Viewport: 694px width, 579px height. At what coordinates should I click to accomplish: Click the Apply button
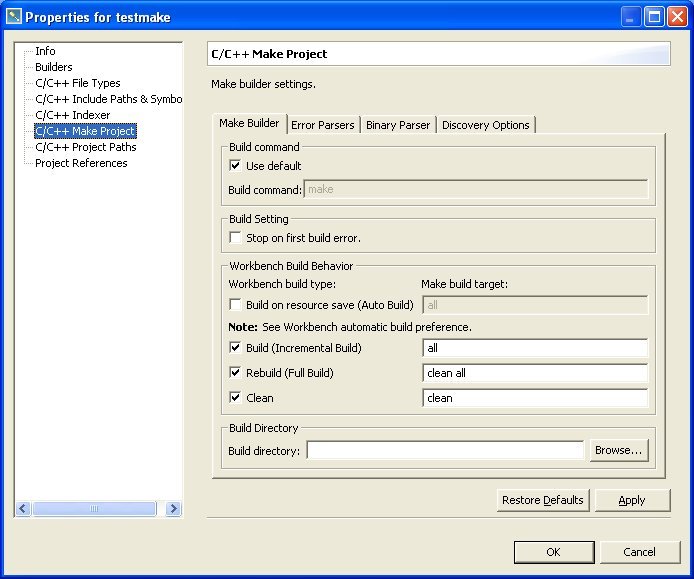(x=631, y=500)
